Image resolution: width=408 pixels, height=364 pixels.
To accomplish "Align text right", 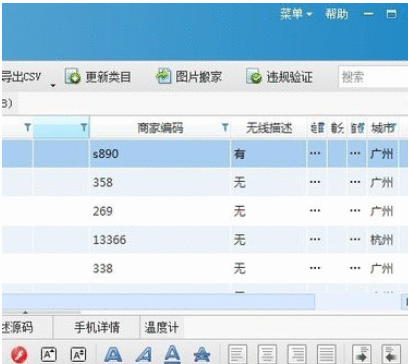I will click(297, 354).
